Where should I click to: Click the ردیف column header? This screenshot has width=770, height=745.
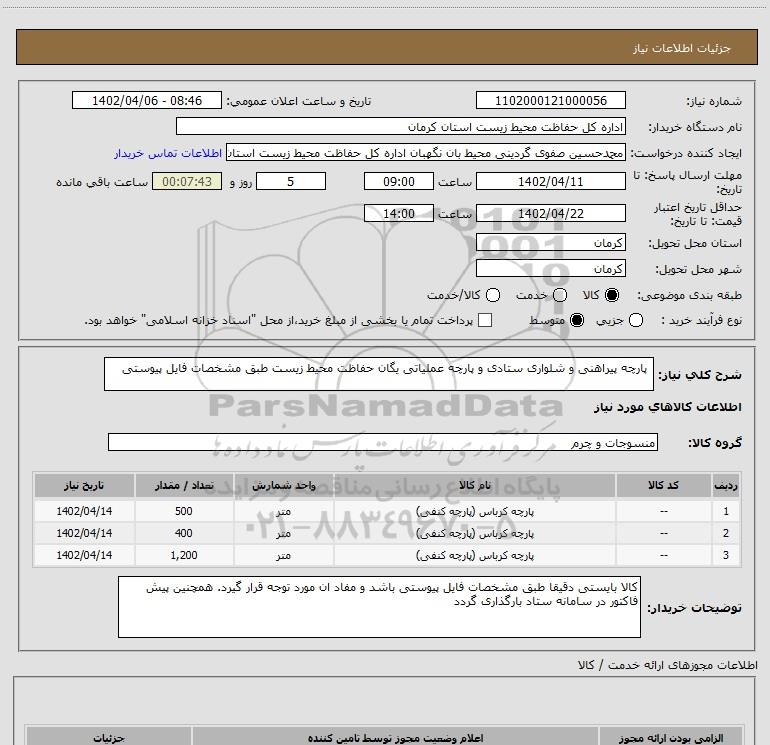726,486
